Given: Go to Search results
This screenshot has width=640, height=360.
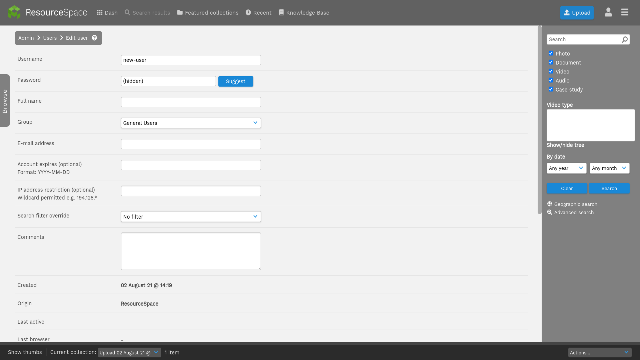Looking at the screenshot, I should pos(147,13).
